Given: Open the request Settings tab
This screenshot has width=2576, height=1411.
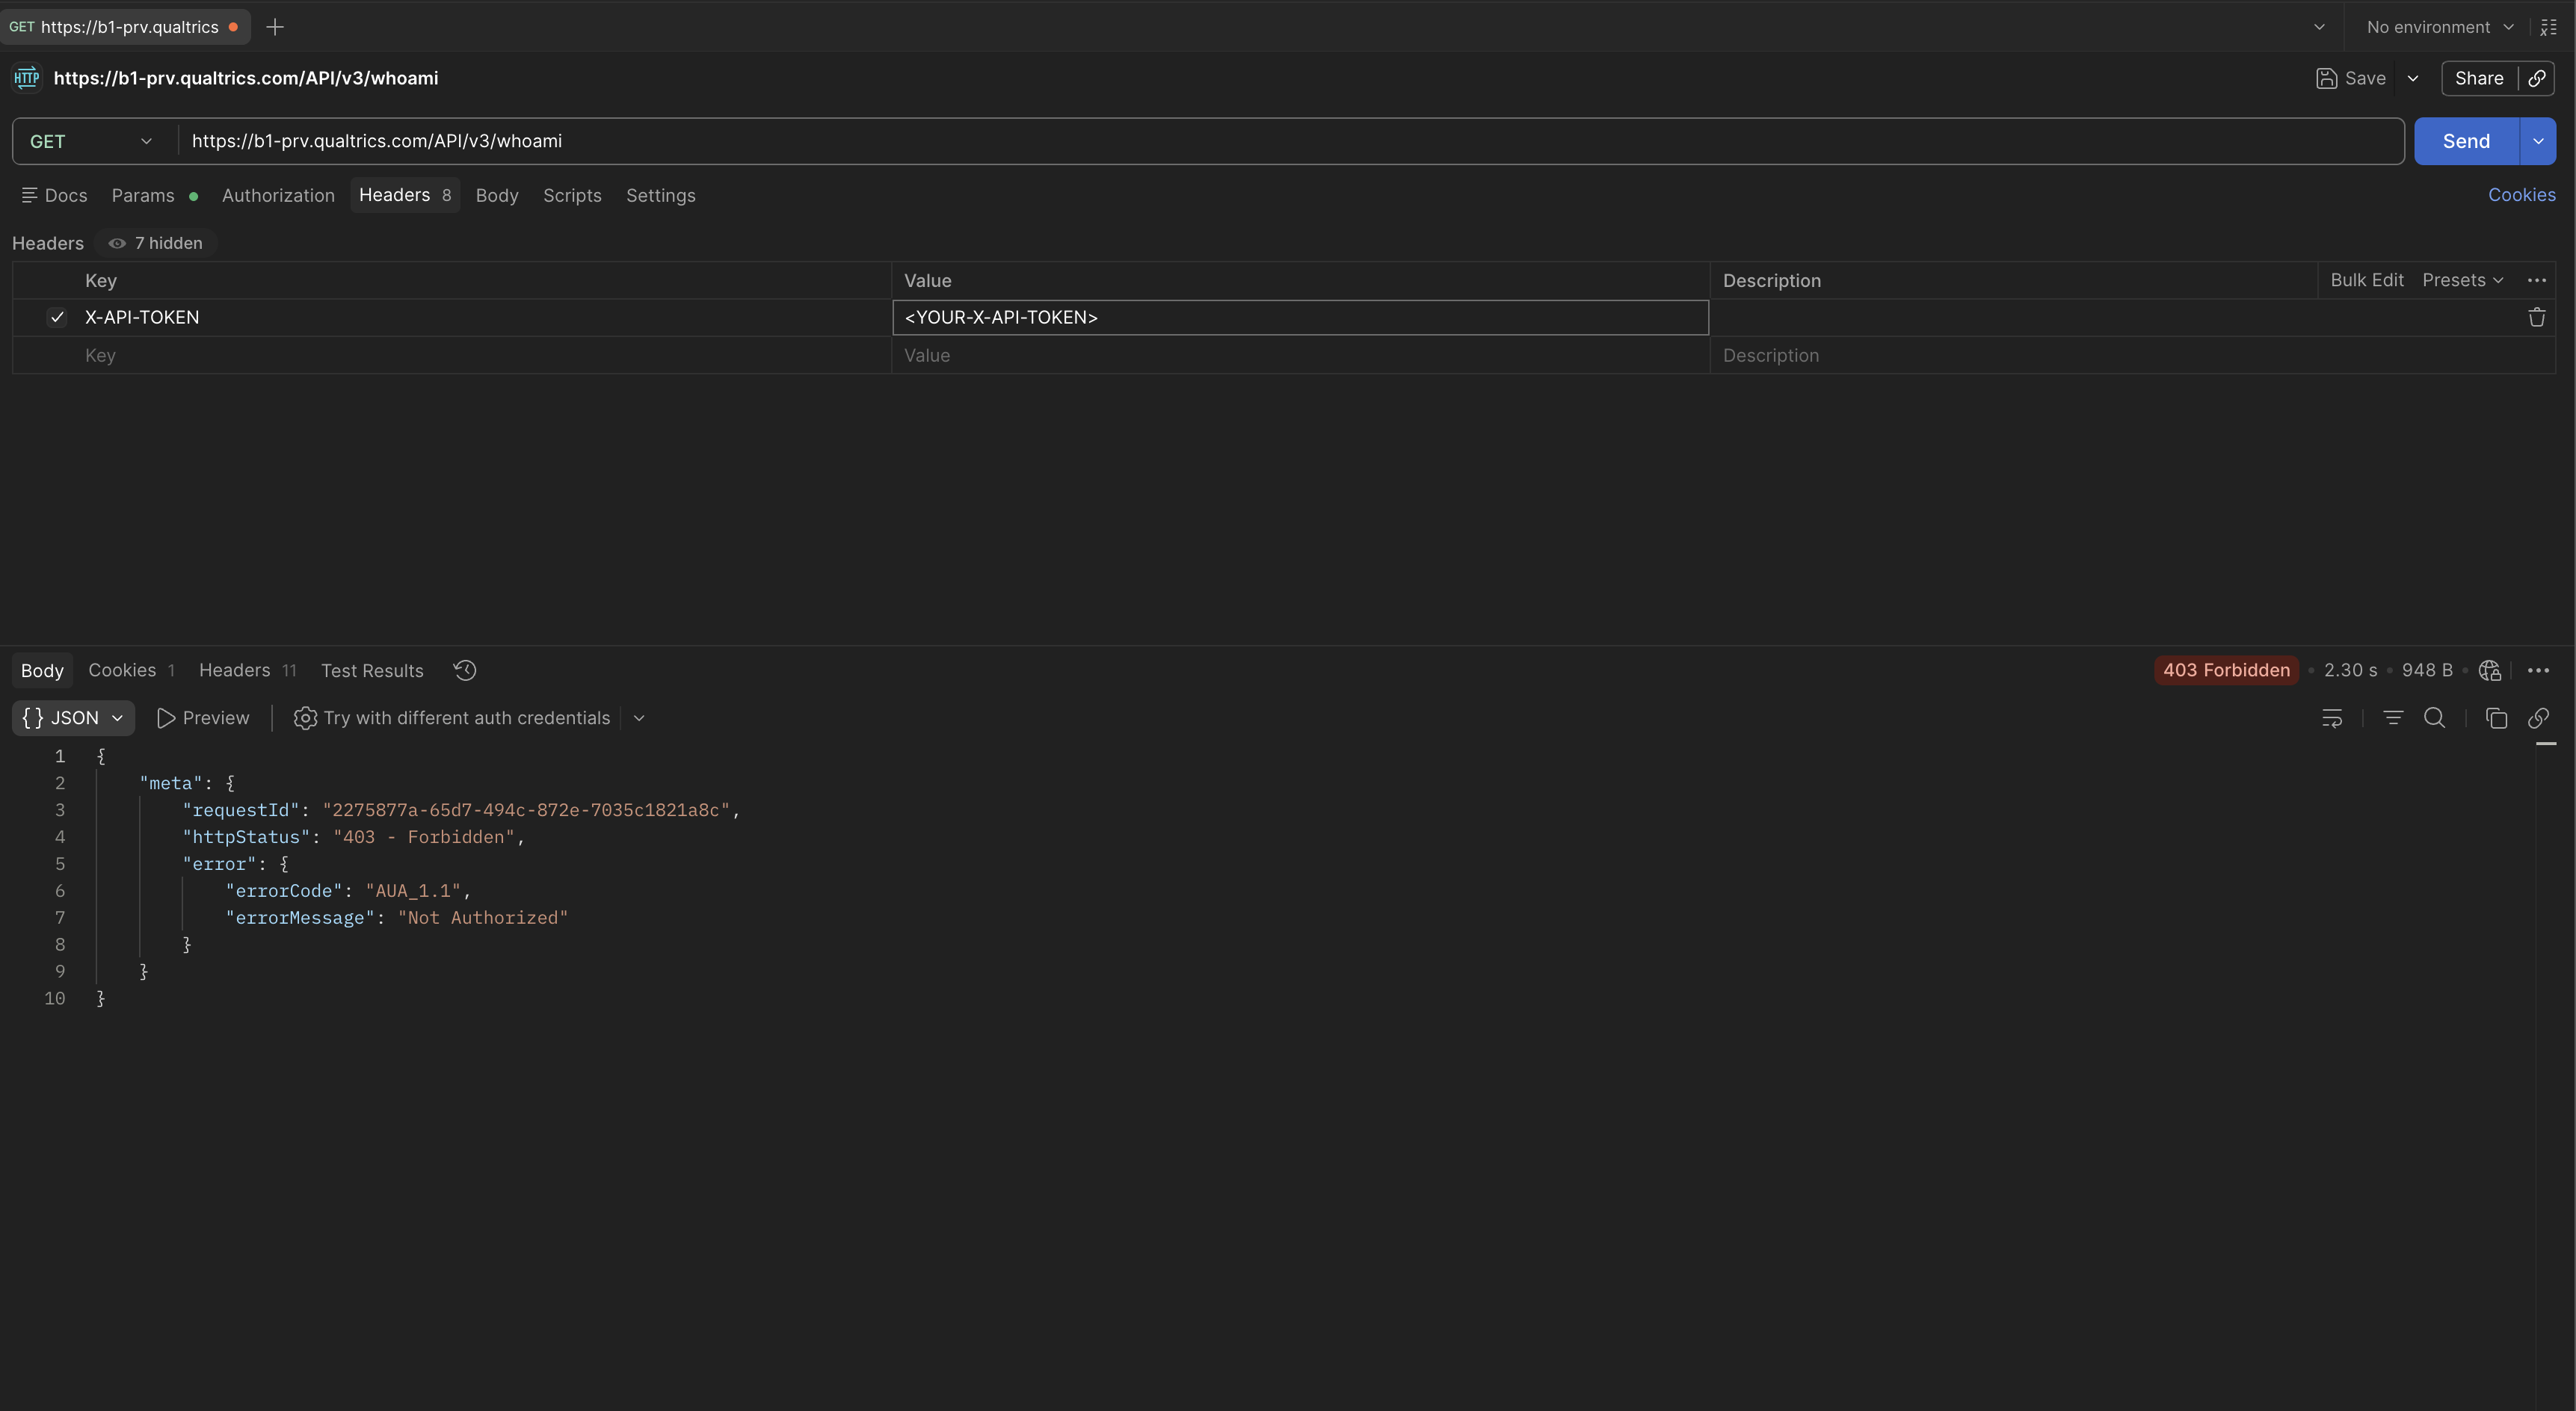Looking at the screenshot, I should coord(661,195).
